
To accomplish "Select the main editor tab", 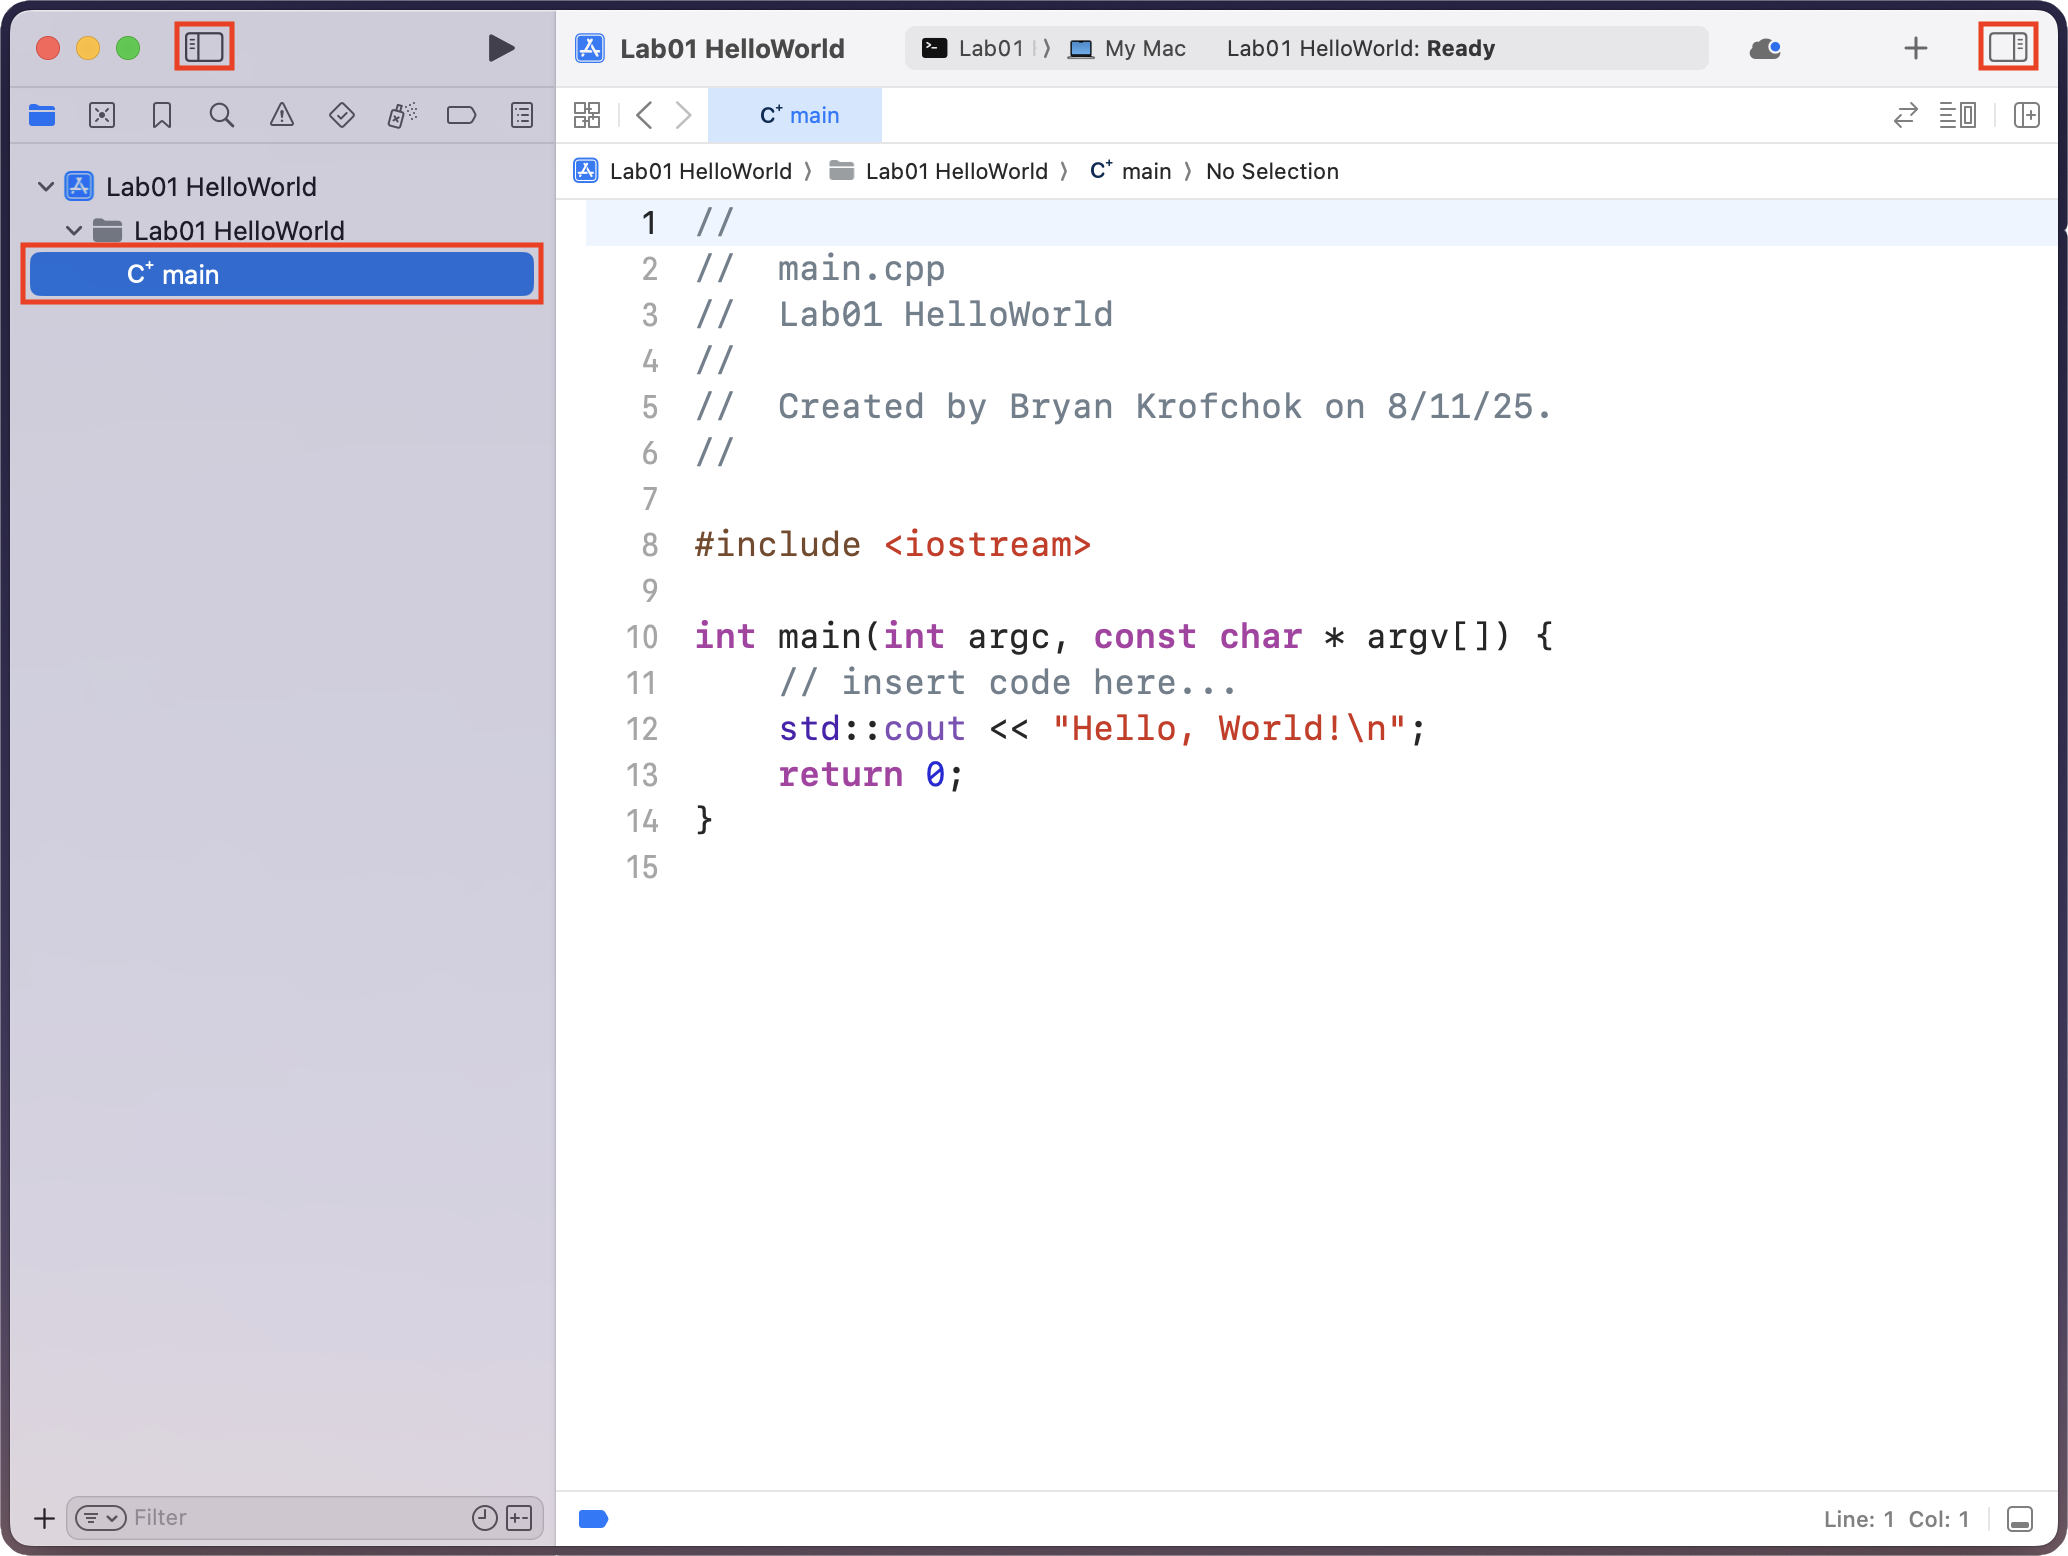I will click(x=797, y=116).
